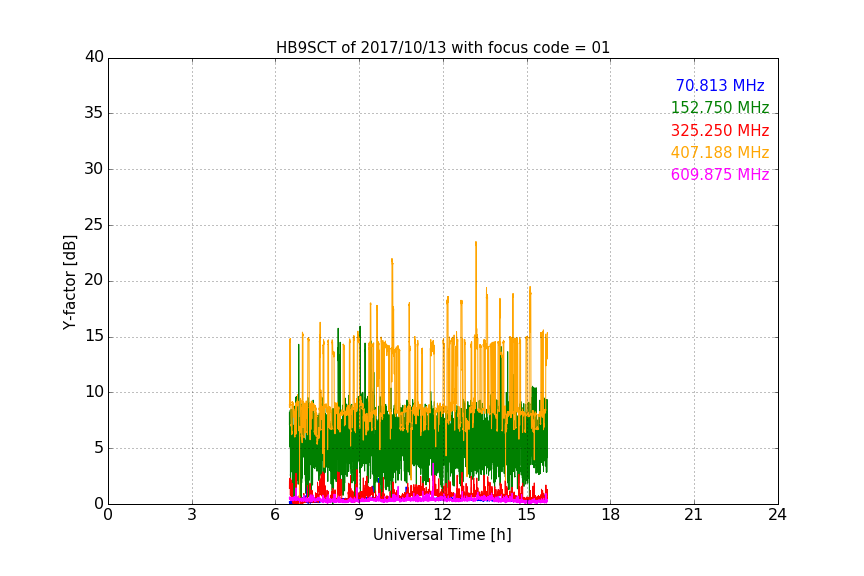The image size is (864, 576).
Task: Click the y-axis tick label 25
Action: pyautogui.click(x=94, y=225)
